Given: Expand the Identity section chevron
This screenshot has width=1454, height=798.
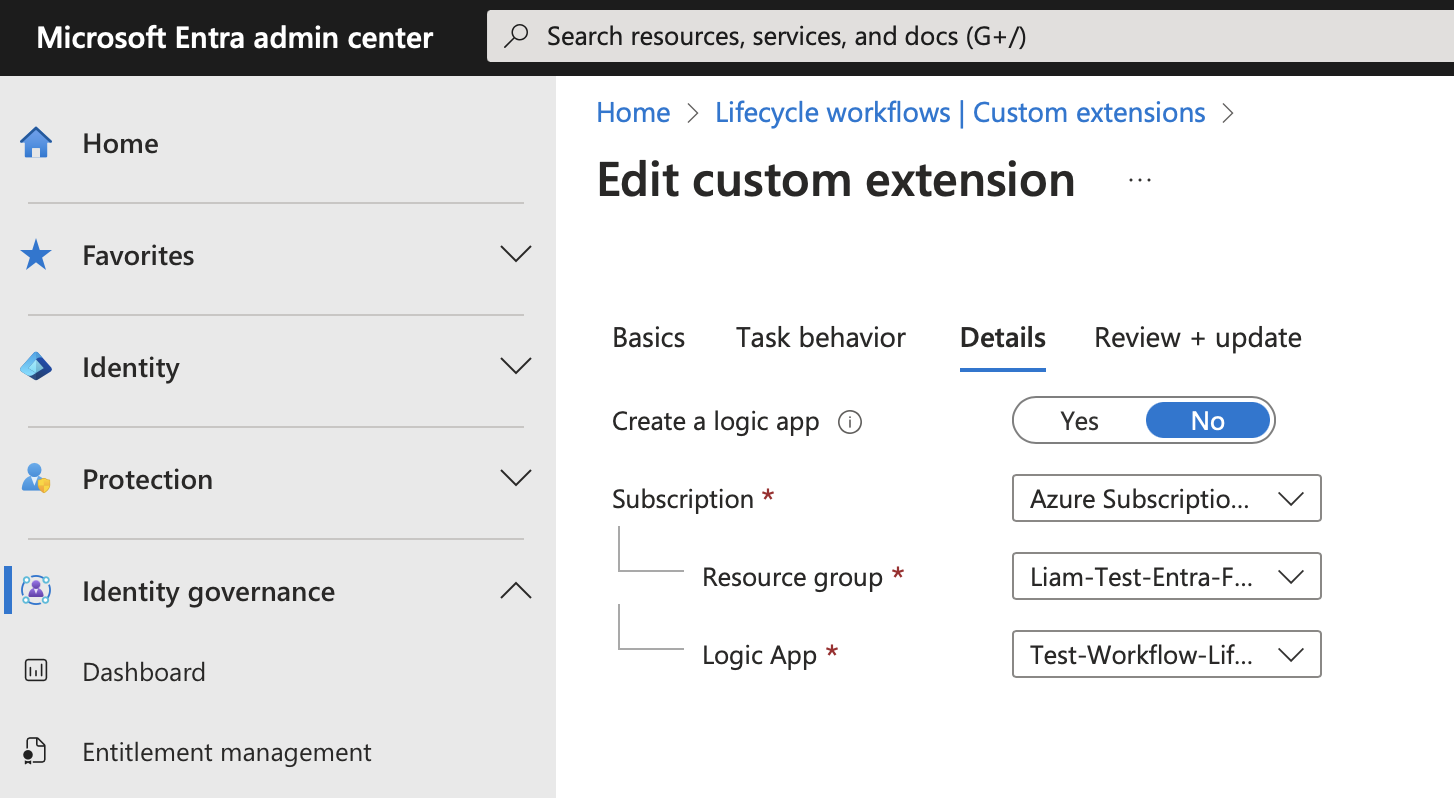Looking at the screenshot, I should pos(515,366).
